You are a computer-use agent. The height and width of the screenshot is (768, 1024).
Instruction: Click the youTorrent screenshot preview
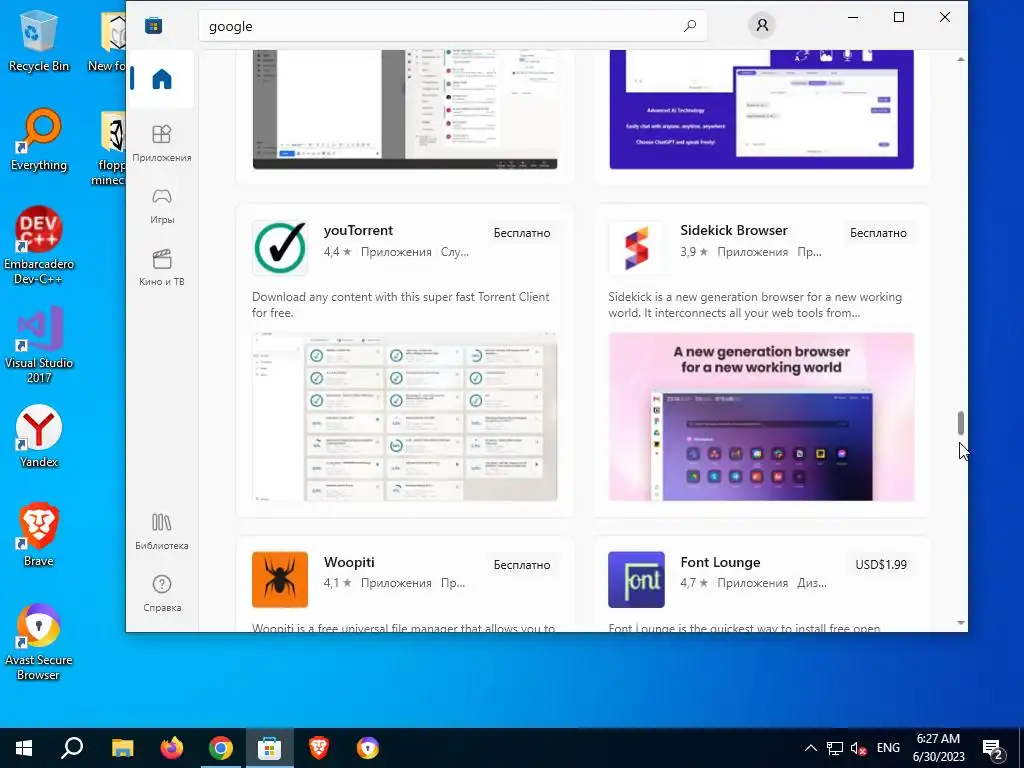tap(405, 417)
